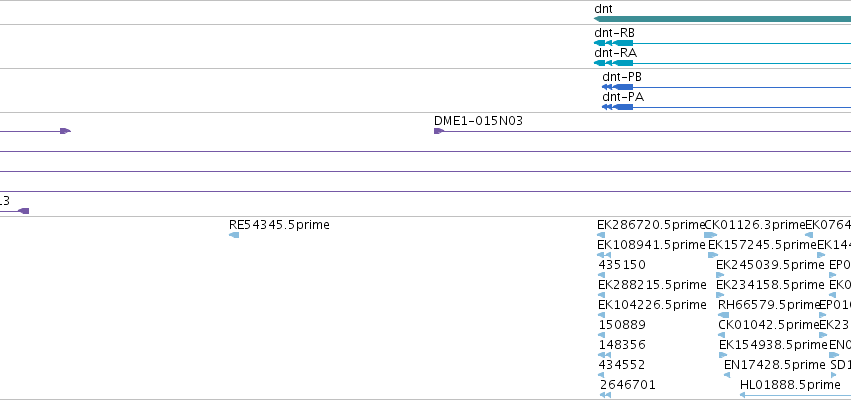851x400 pixels.
Task: Click the EK154938.5prime EST label
Action: (773, 345)
